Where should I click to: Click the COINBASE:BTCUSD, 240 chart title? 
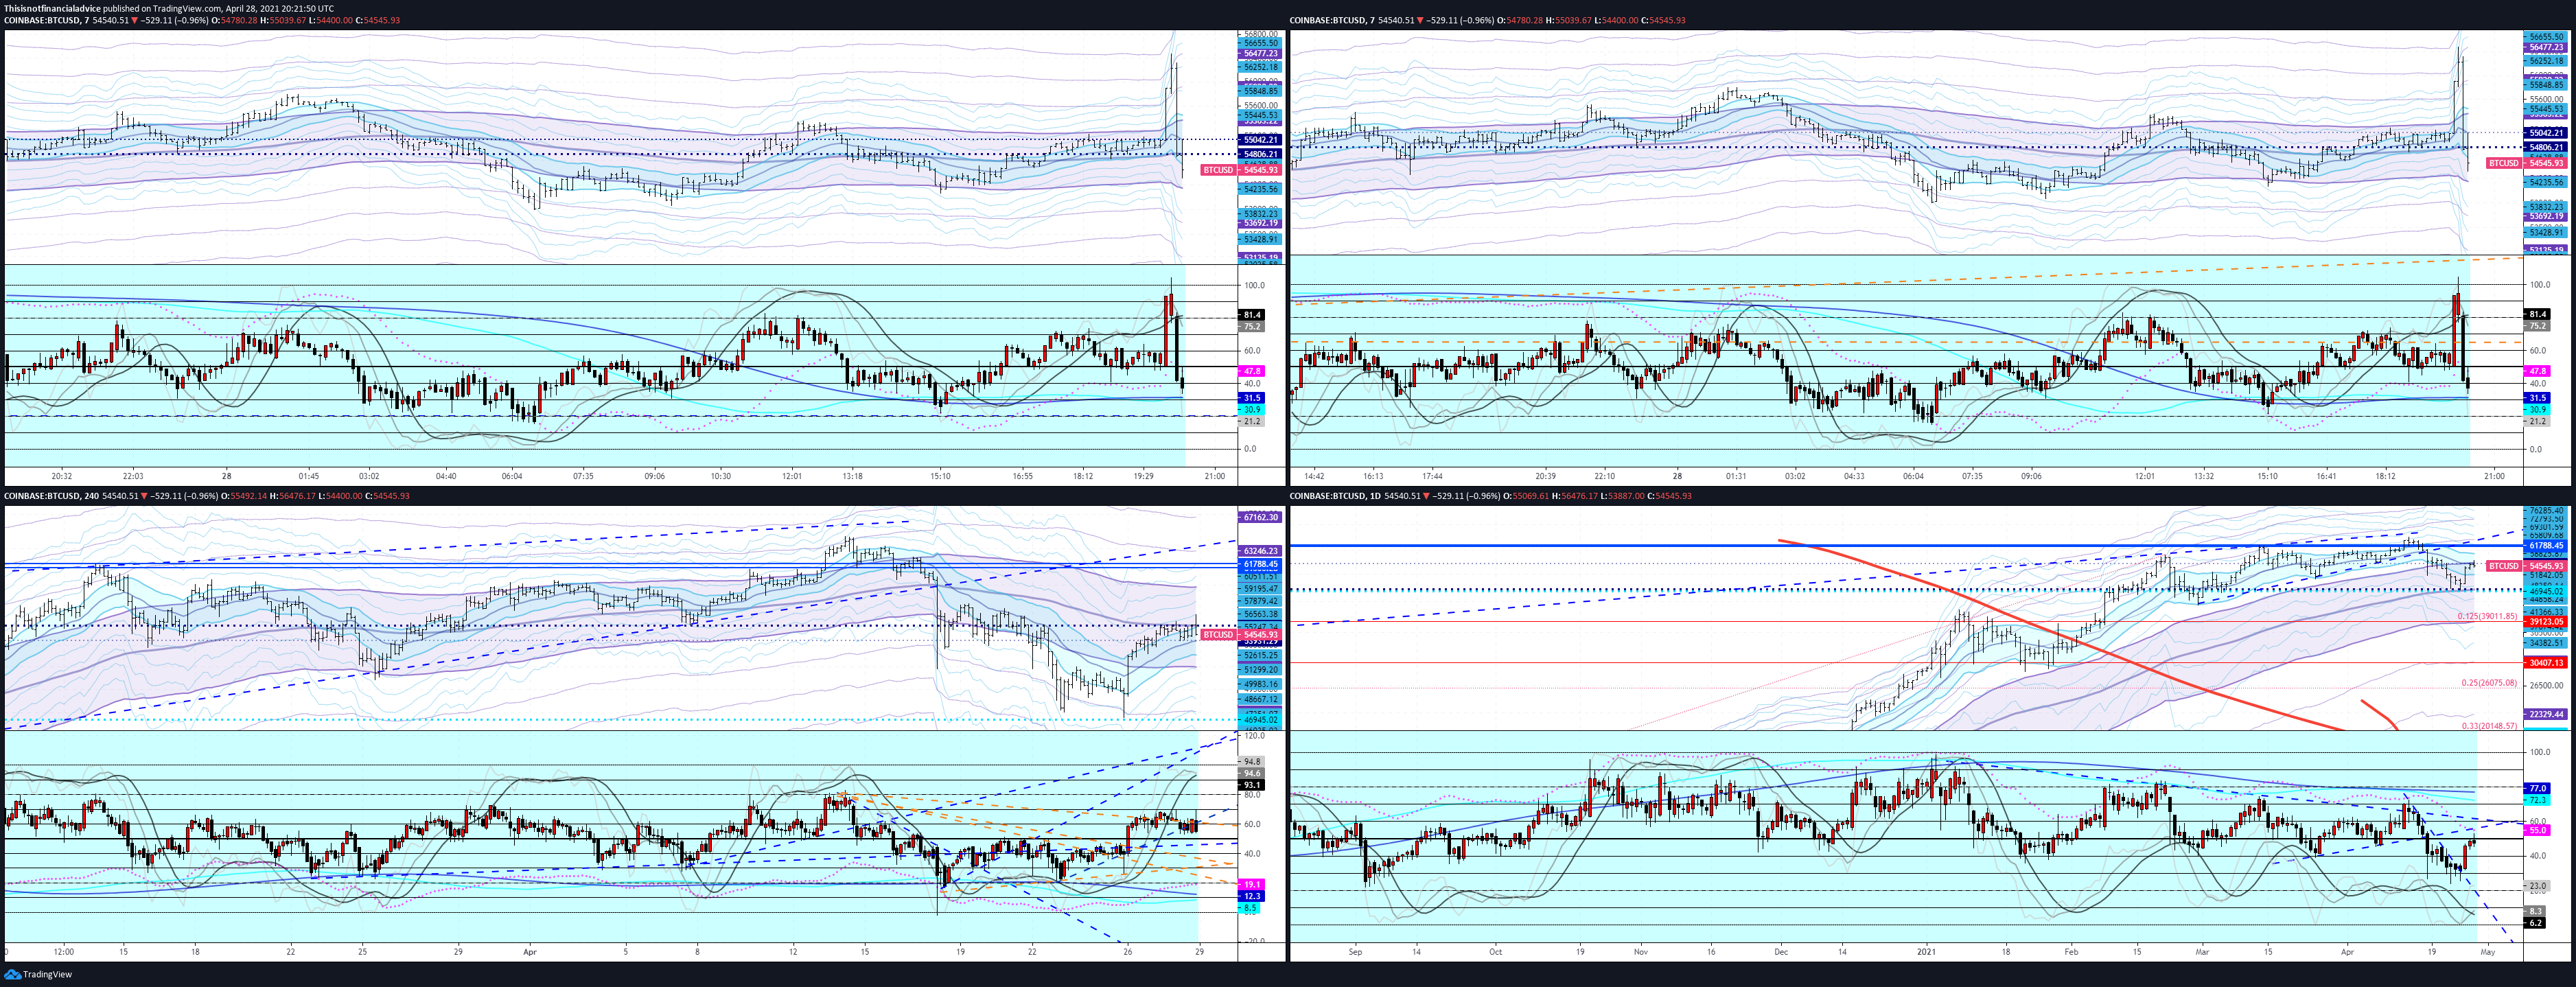click(51, 496)
